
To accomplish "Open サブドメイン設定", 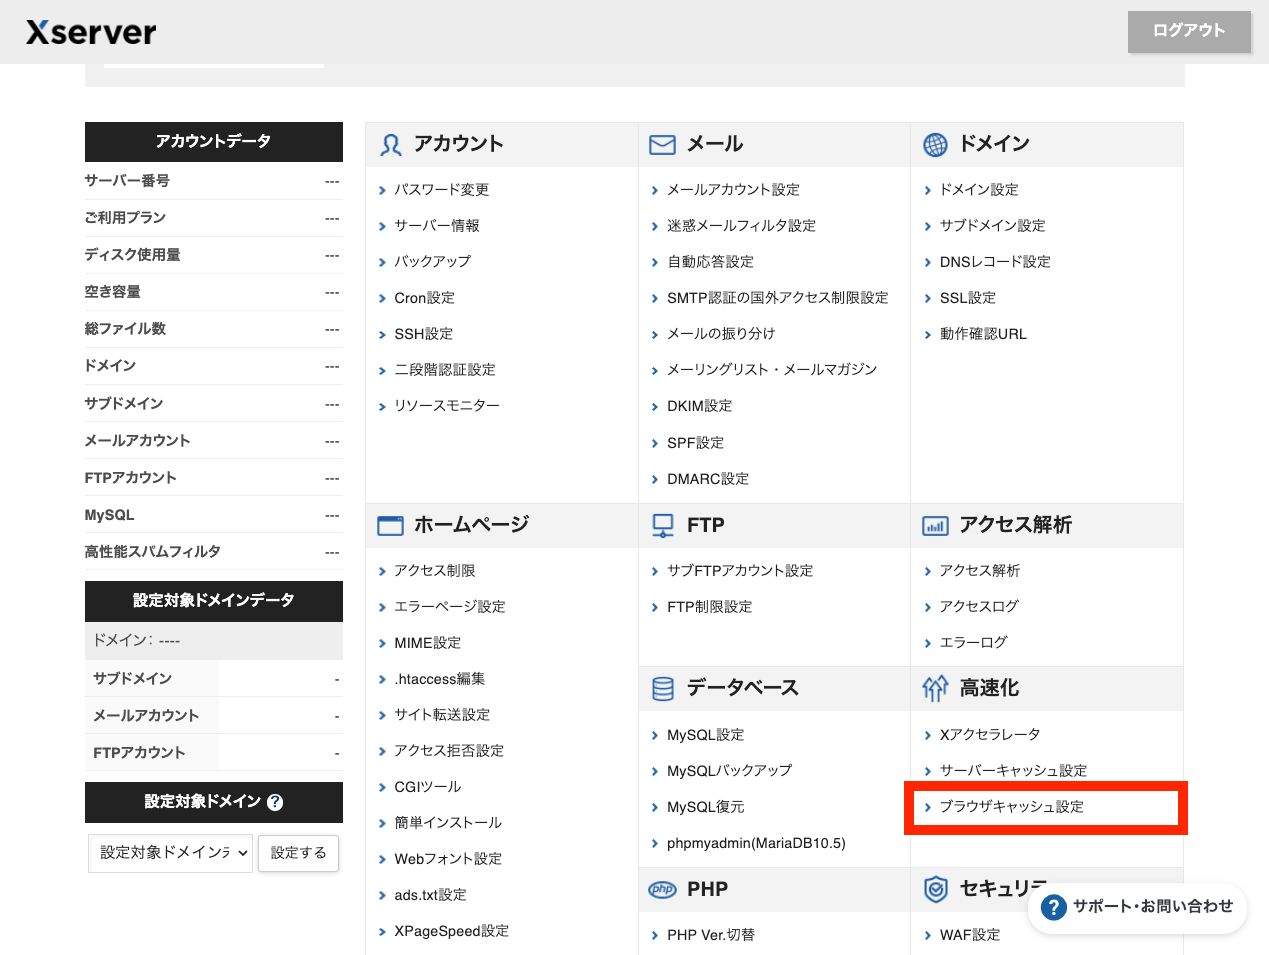I will pos(992,226).
